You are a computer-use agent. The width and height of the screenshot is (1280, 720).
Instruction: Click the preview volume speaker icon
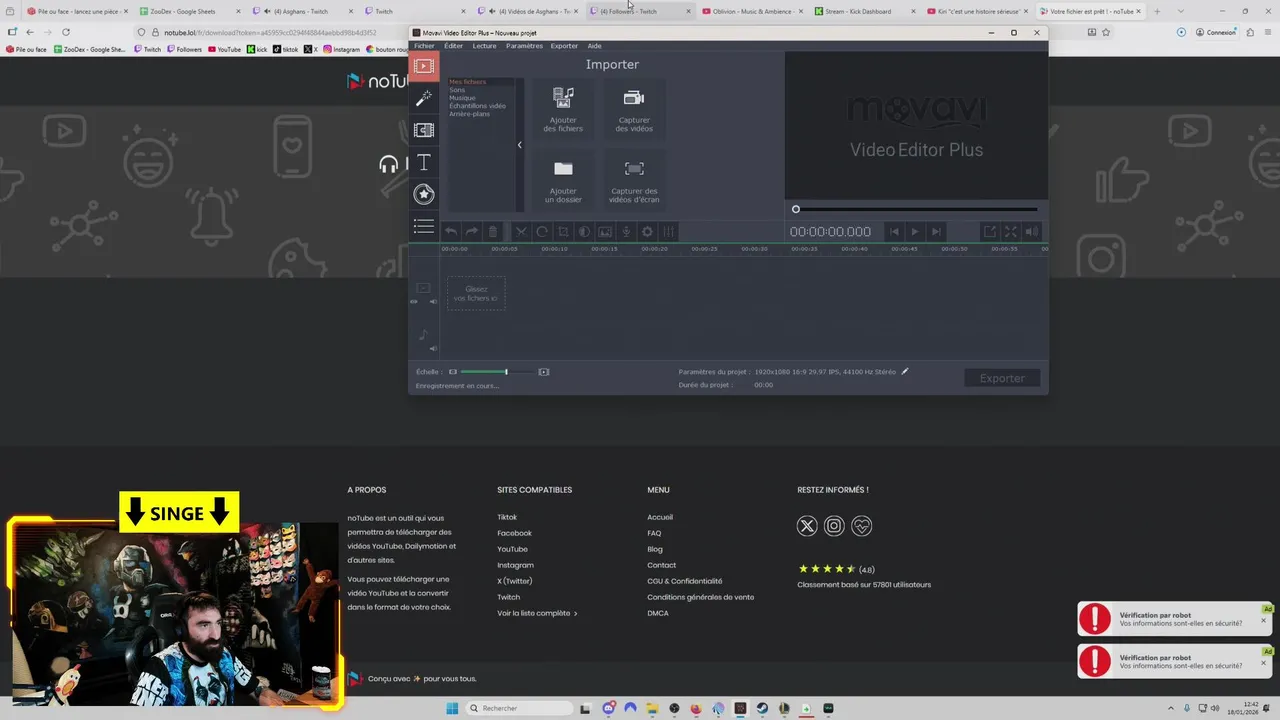(1032, 232)
